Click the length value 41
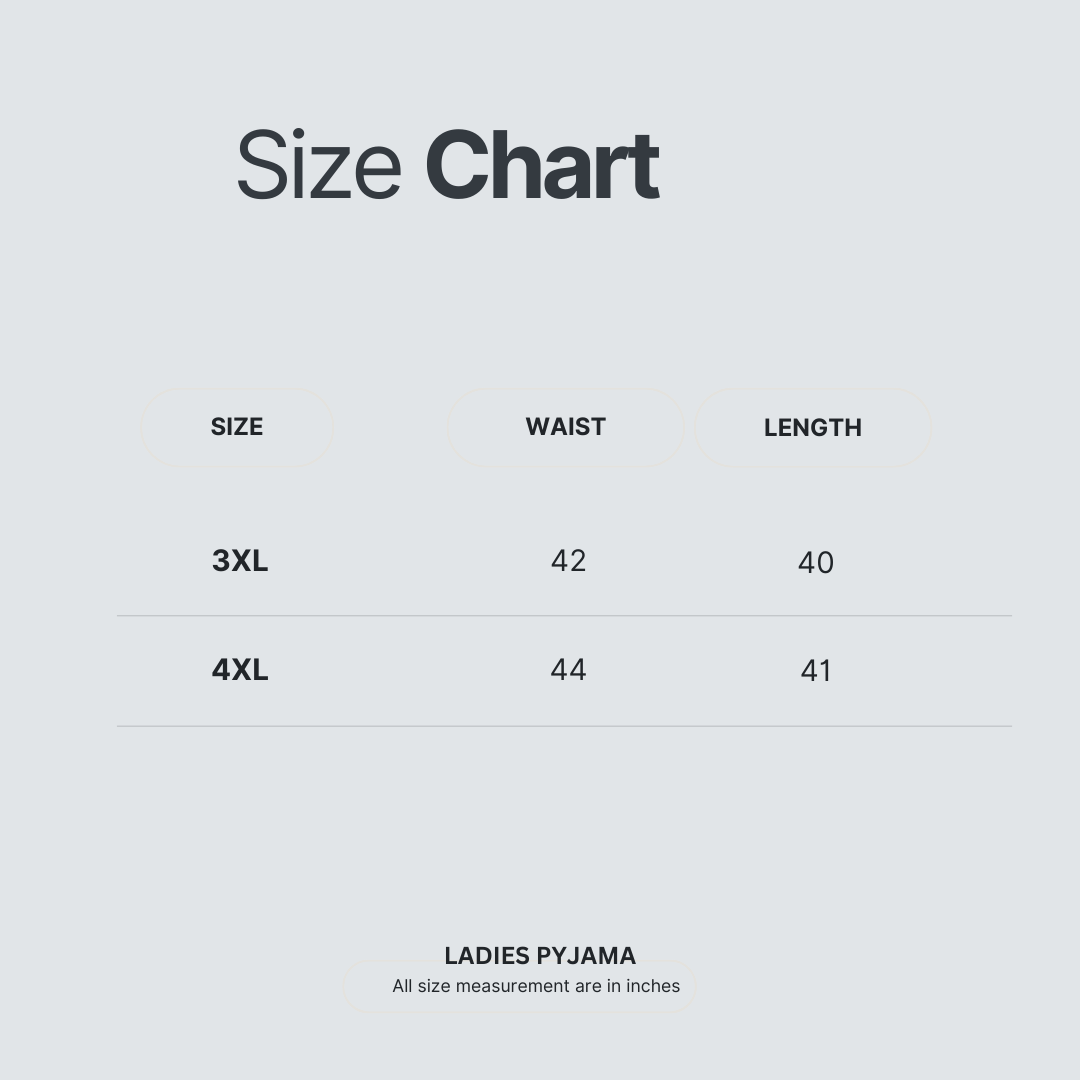This screenshot has width=1080, height=1080. (816, 671)
